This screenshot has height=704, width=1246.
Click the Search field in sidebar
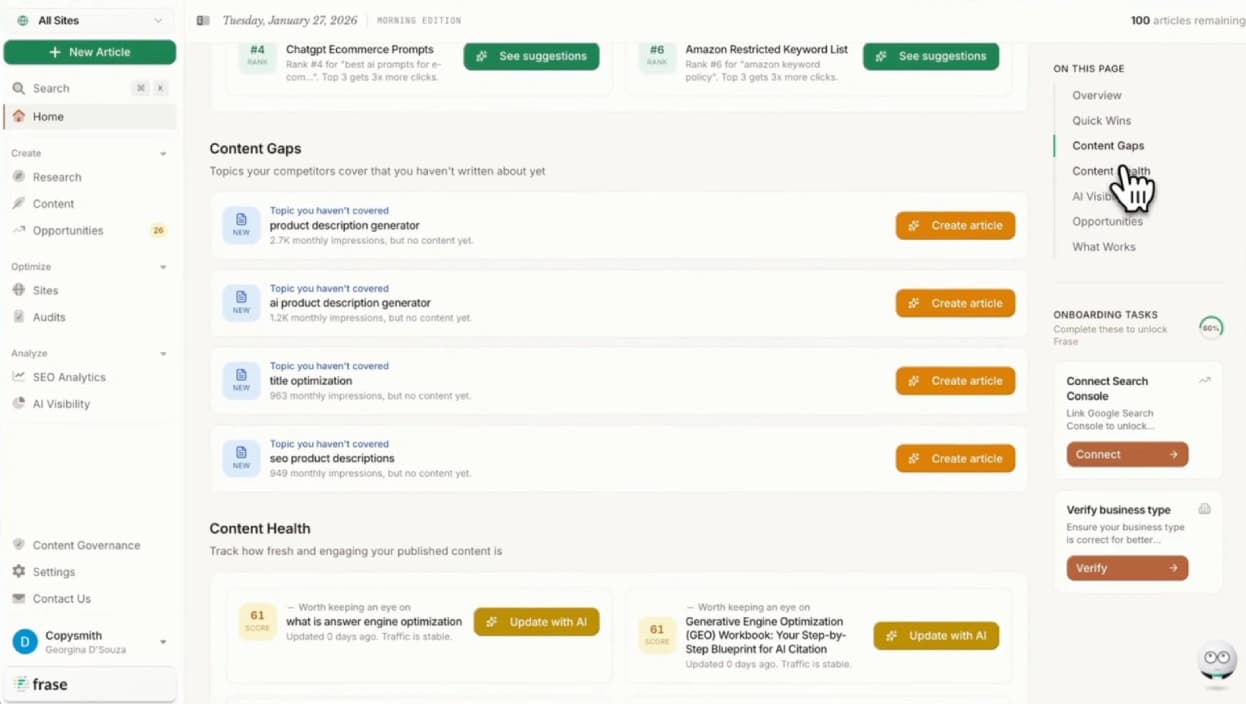point(90,88)
